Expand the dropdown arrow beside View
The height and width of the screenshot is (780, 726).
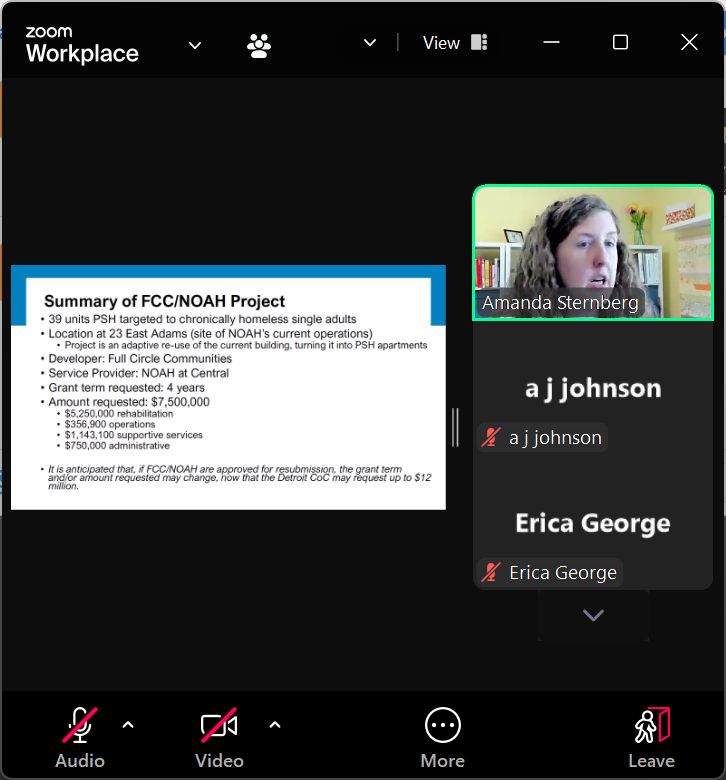(x=370, y=43)
